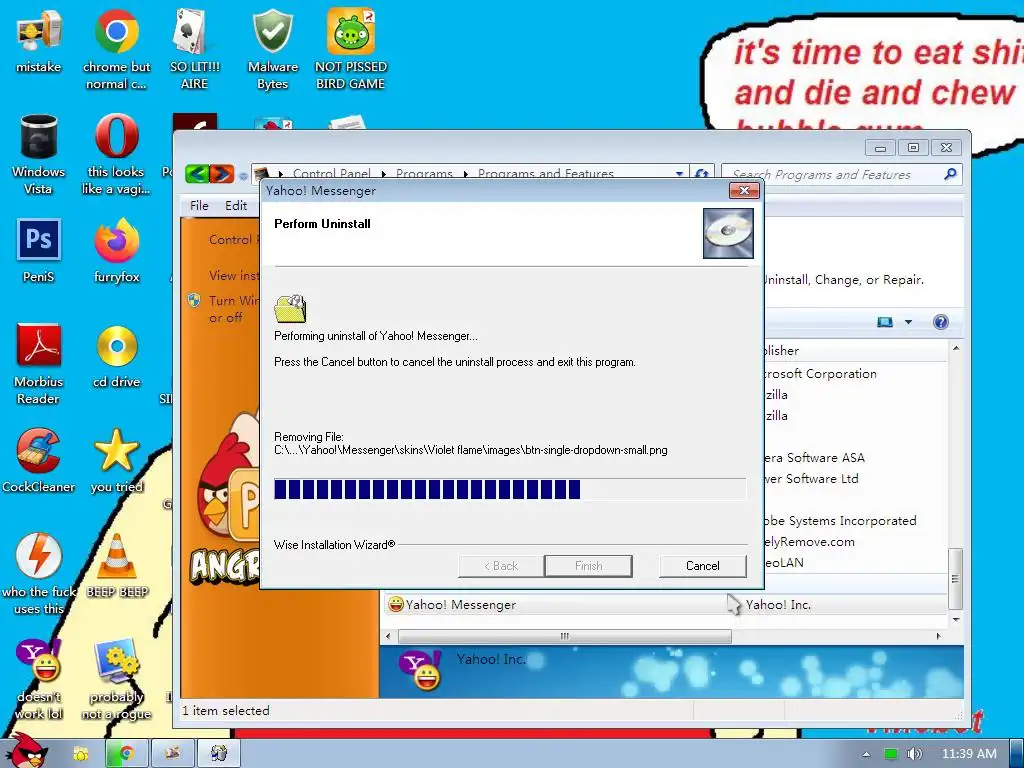Image resolution: width=1024 pixels, height=768 pixels.
Task: Click the SafelyRemove.com publisher entry
Action: pyautogui.click(x=809, y=541)
